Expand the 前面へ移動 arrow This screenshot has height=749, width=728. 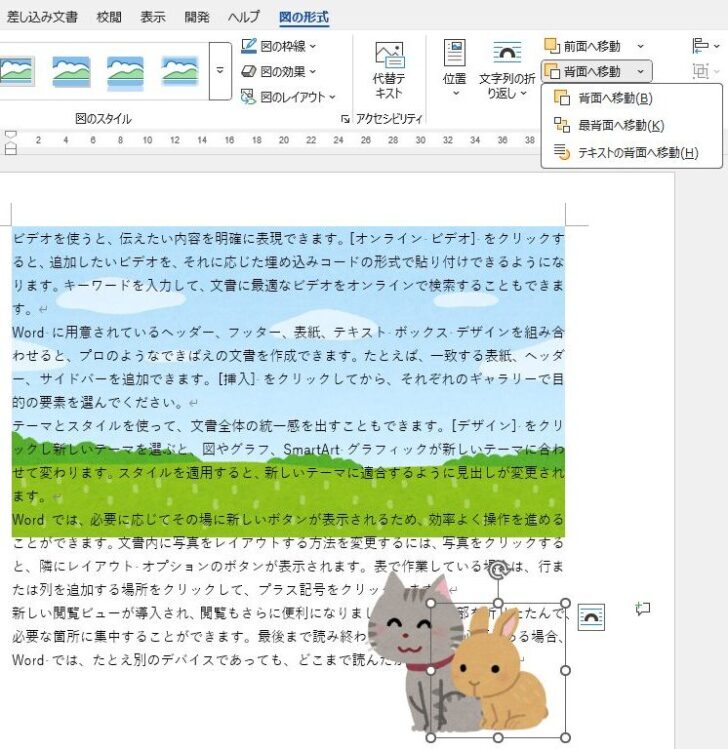point(641,46)
